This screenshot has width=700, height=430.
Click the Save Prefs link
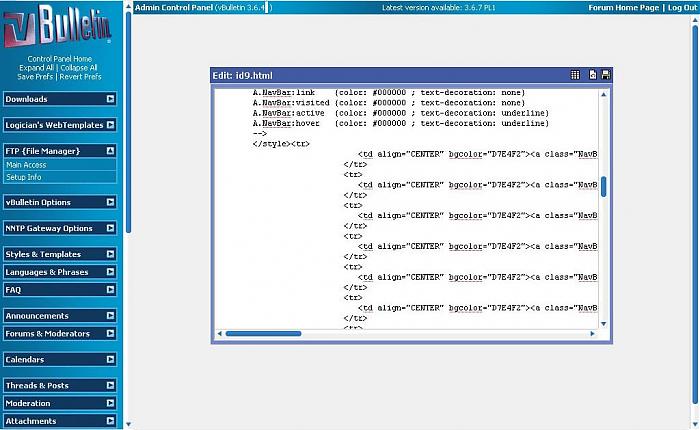(x=34, y=77)
